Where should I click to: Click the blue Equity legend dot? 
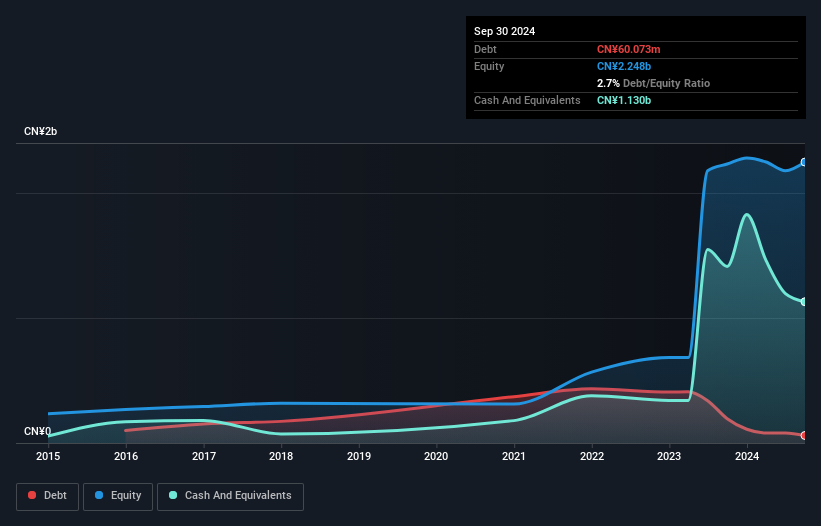(99, 495)
